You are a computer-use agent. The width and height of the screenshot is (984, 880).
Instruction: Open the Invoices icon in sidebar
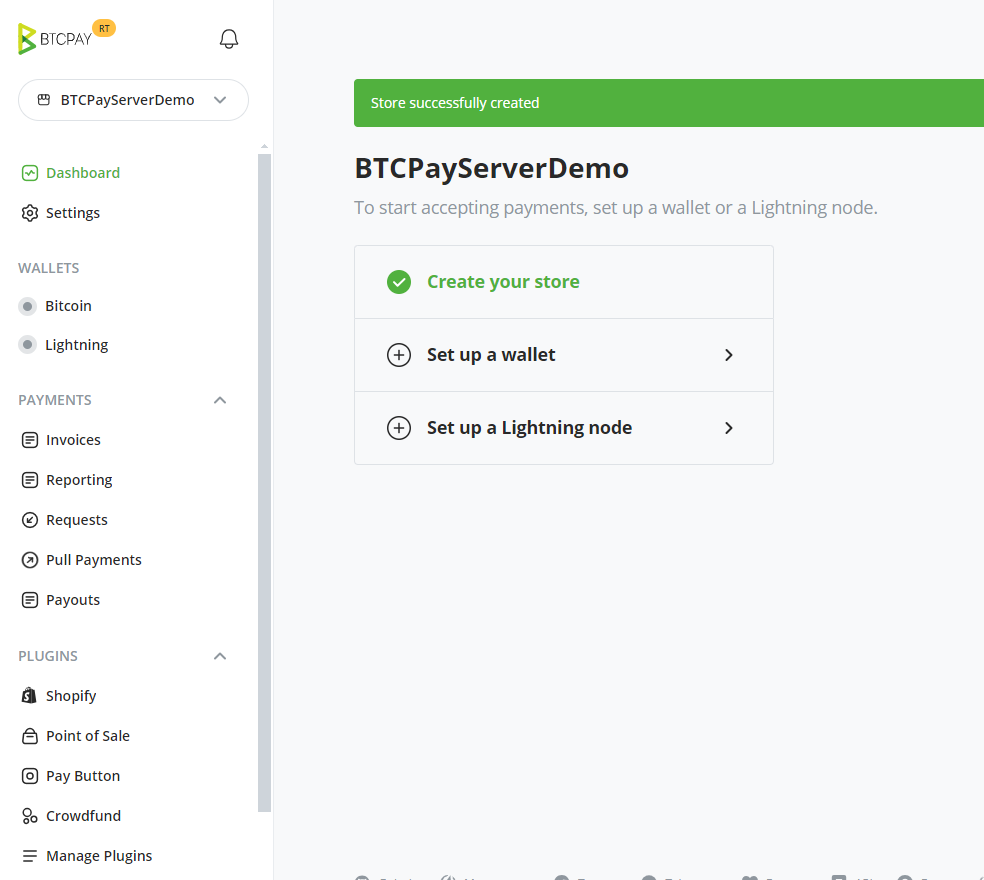click(x=30, y=440)
